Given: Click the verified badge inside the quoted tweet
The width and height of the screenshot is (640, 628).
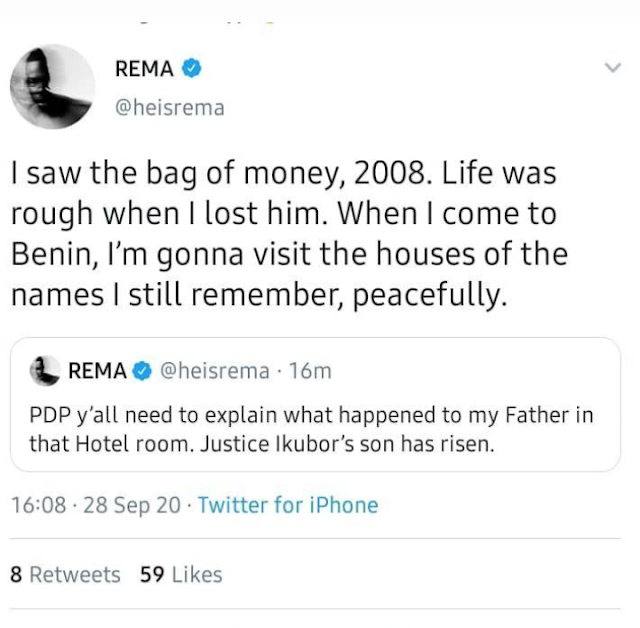Looking at the screenshot, I should (143, 372).
